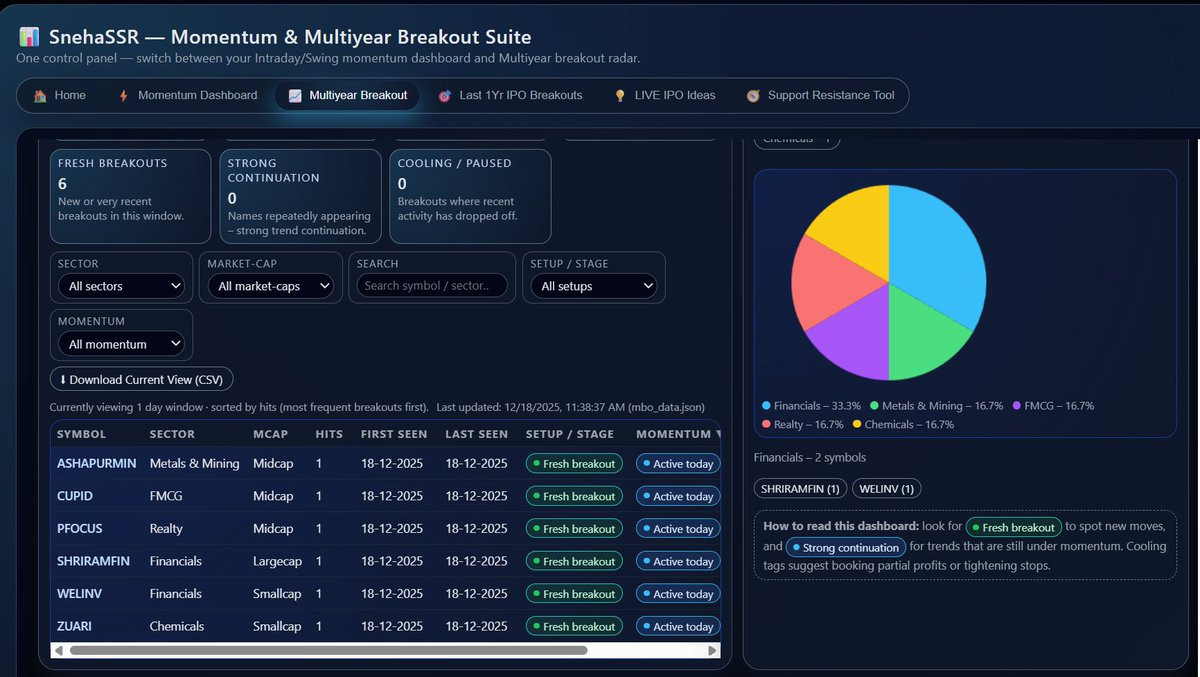Open the Market-Cap filter dropdown

tap(270, 286)
